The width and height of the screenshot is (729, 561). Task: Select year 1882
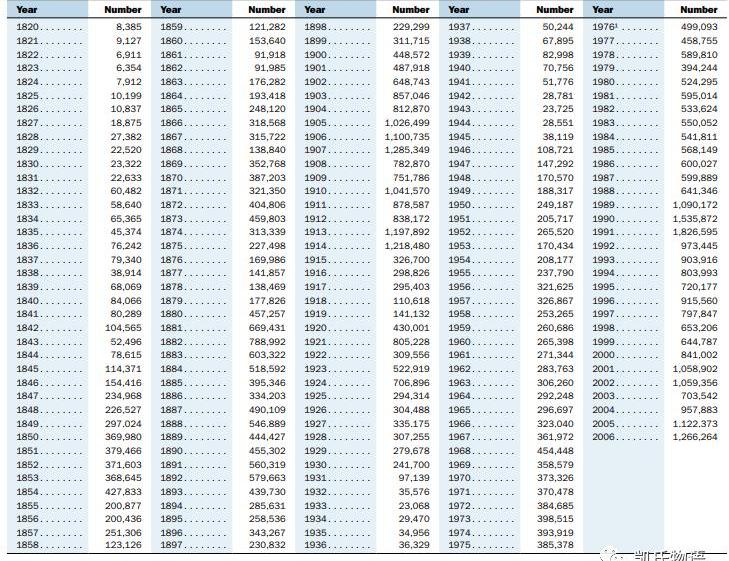tap(172, 342)
